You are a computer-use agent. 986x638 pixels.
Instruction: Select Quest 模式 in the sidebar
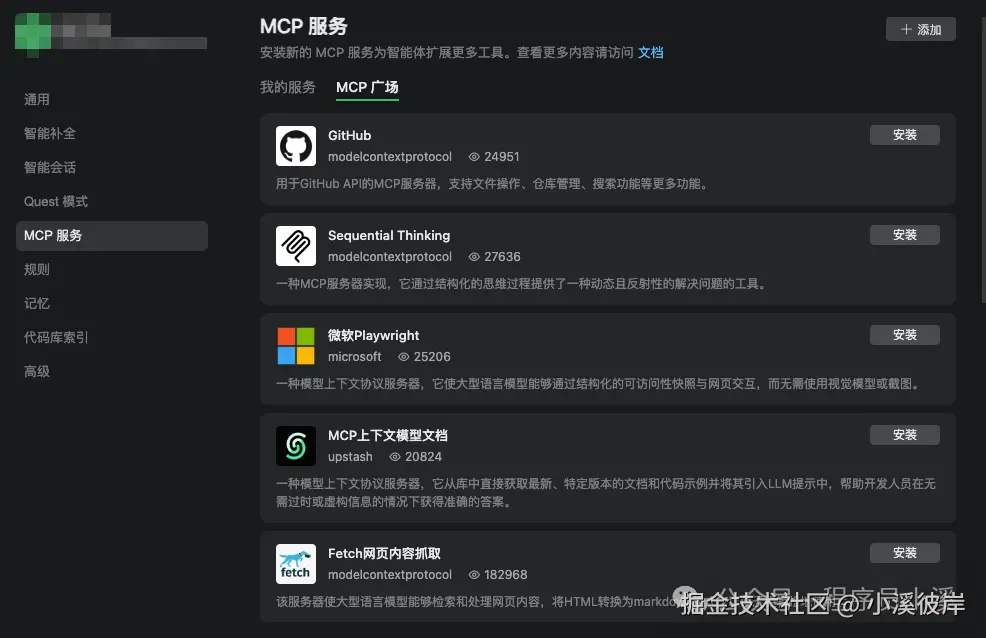tap(55, 201)
